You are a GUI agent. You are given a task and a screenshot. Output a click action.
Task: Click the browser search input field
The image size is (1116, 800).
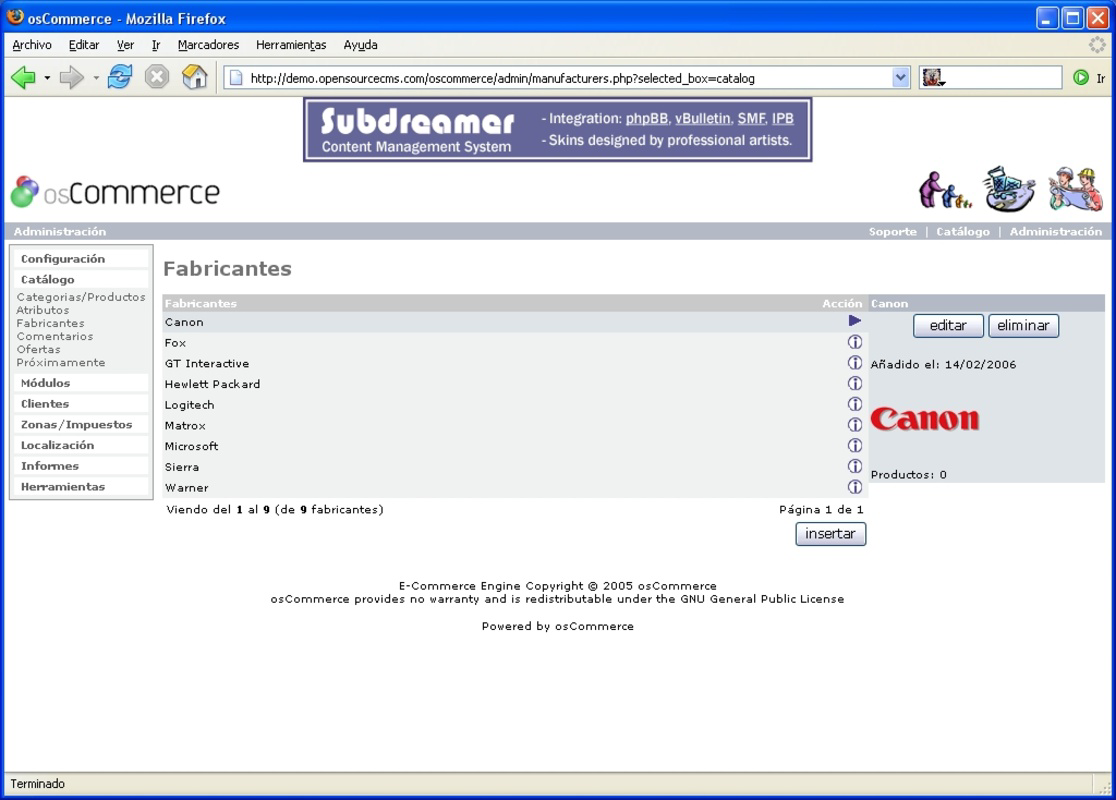[1003, 78]
